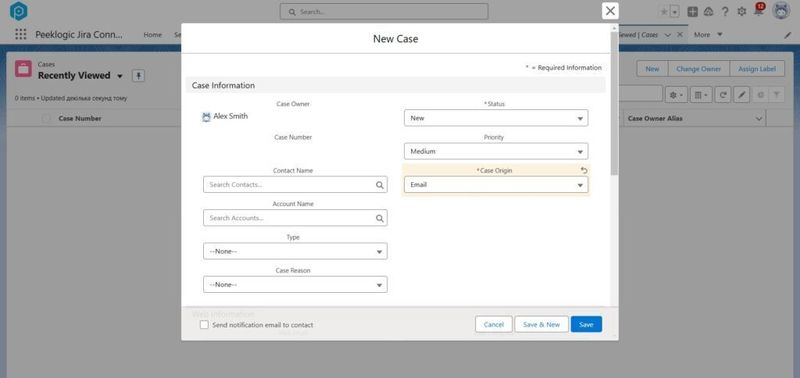Refresh the Cases list
The image size is (800, 378).
click(x=722, y=94)
